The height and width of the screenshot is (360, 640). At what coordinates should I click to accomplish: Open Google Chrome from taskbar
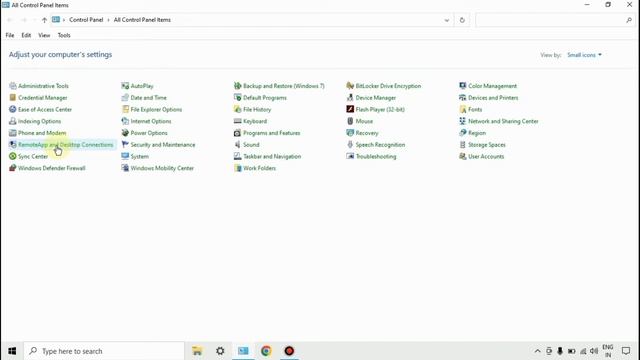[x=266, y=351]
